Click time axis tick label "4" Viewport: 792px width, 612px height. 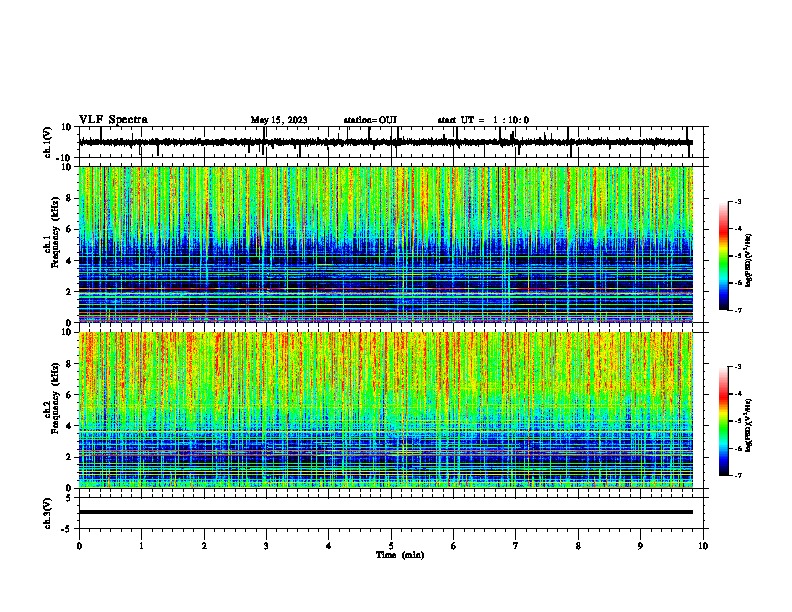point(328,546)
